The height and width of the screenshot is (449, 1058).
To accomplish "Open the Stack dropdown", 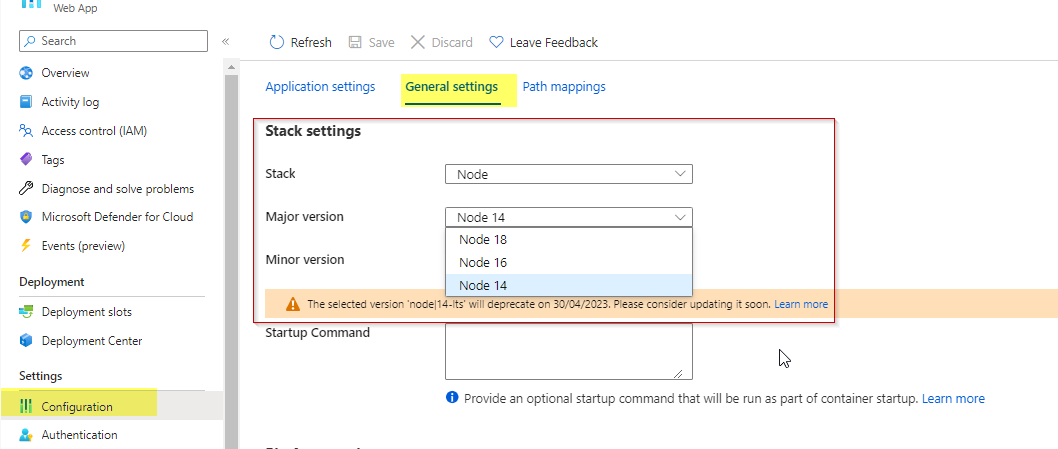I will 569,174.
